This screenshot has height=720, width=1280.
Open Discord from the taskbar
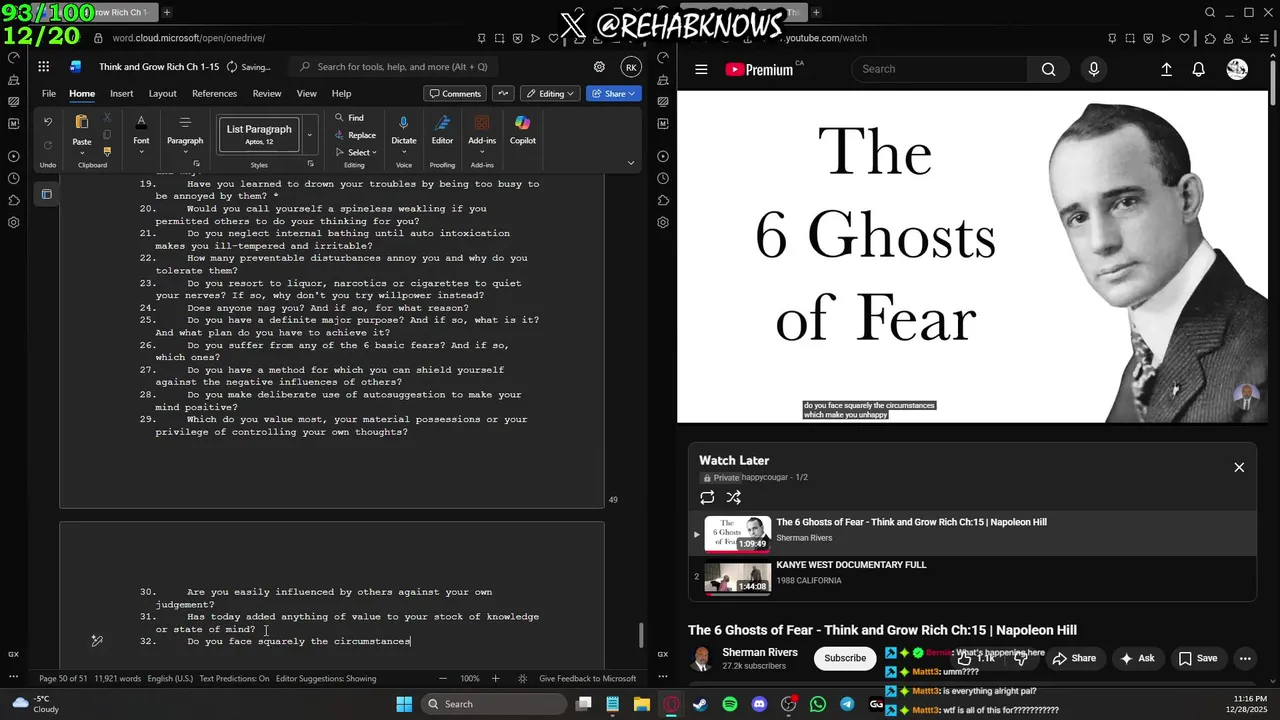click(759, 704)
